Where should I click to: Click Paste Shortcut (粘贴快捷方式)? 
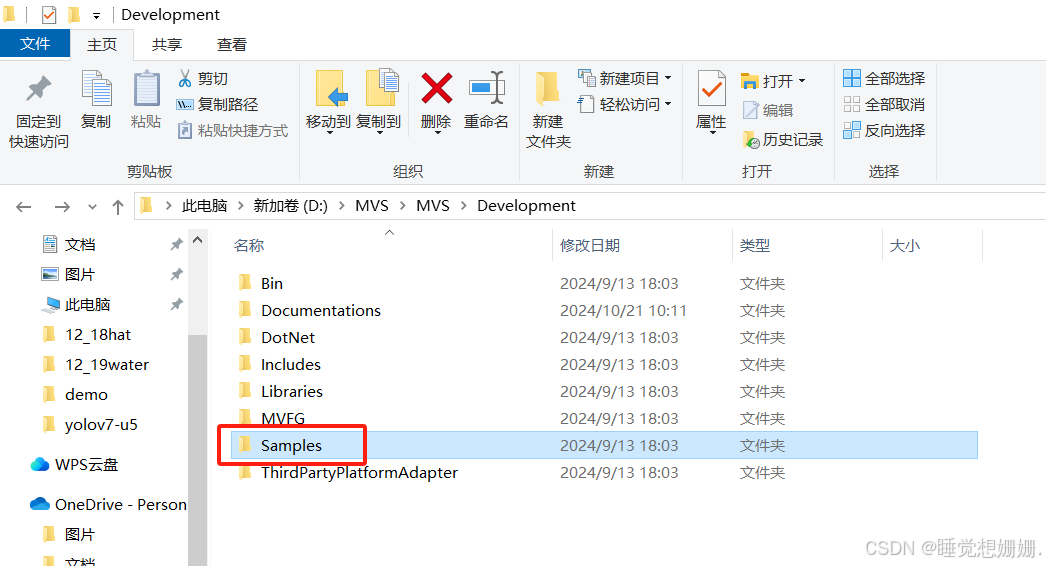tap(233, 130)
